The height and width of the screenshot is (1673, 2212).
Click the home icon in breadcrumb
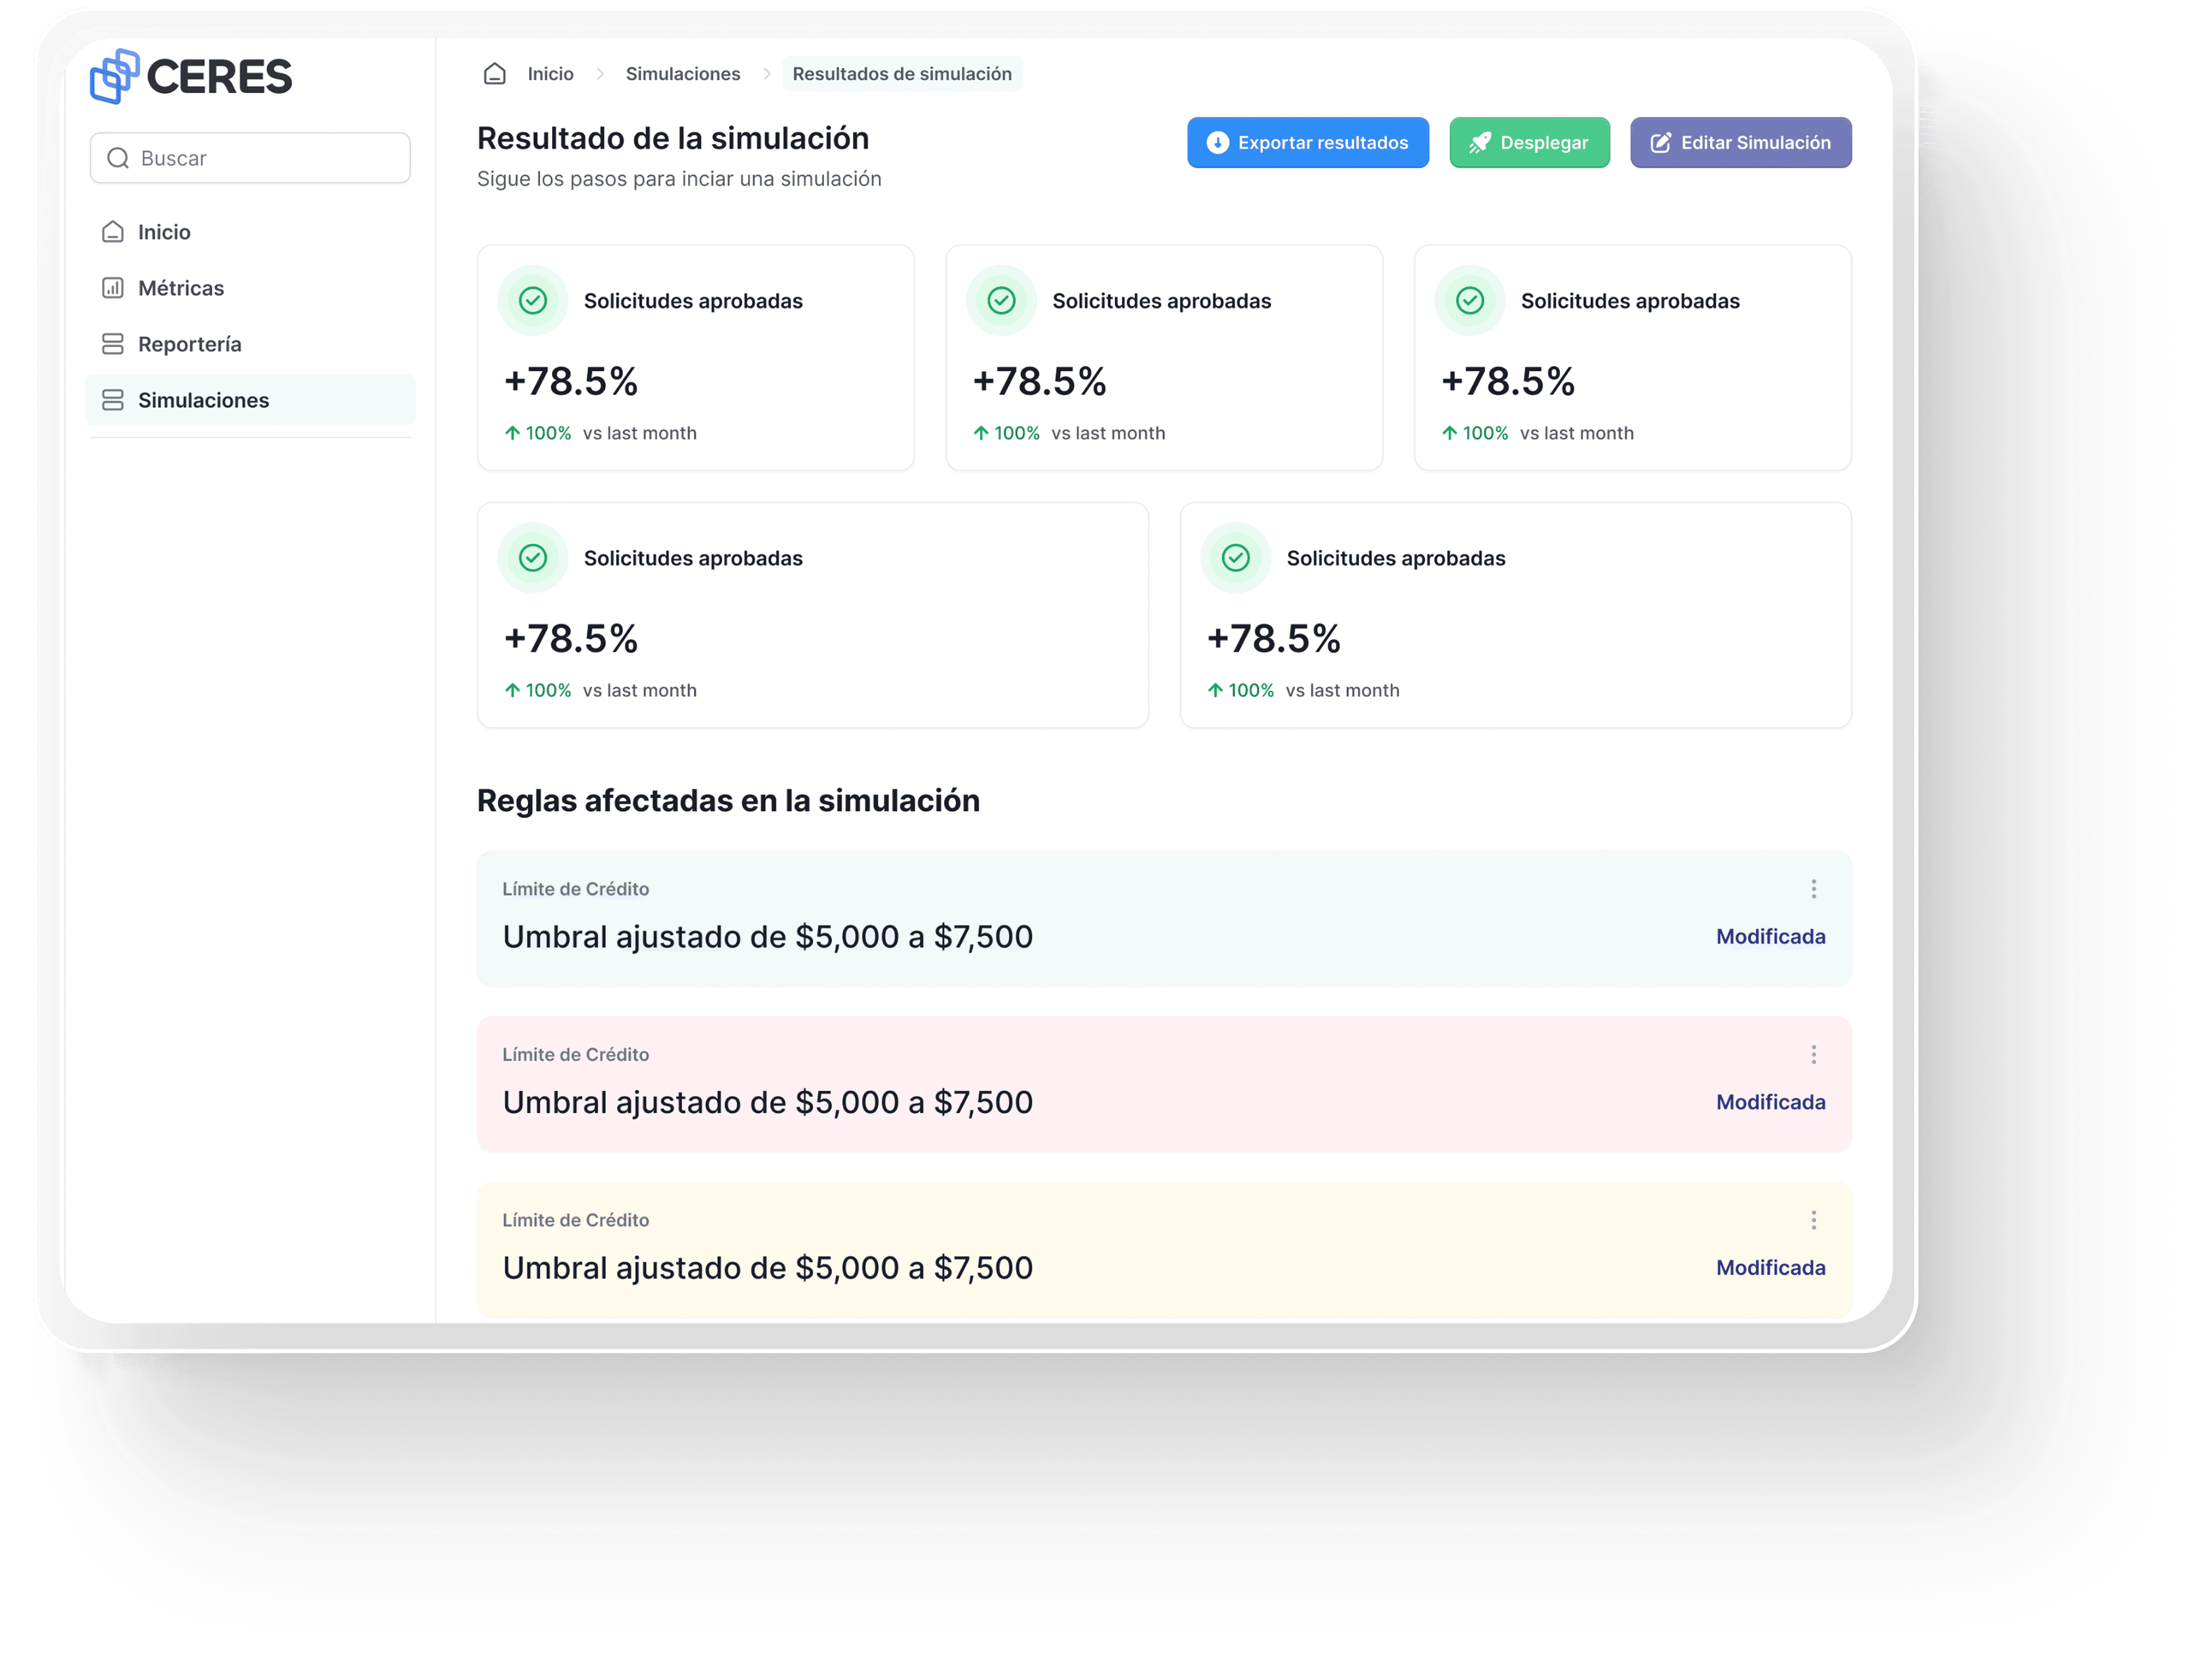[x=494, y=74]
